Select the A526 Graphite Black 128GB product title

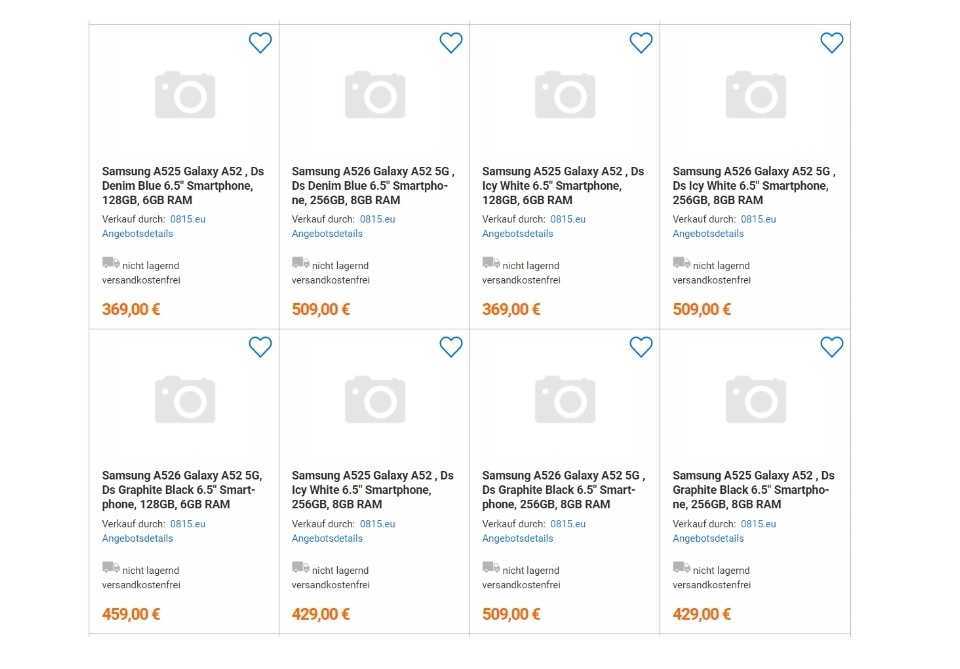(x=182, y=490)
